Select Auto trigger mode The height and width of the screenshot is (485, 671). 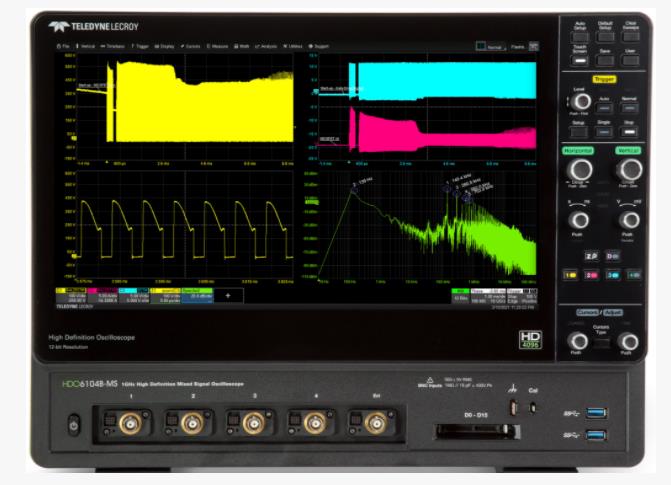(x=604, y=107)
